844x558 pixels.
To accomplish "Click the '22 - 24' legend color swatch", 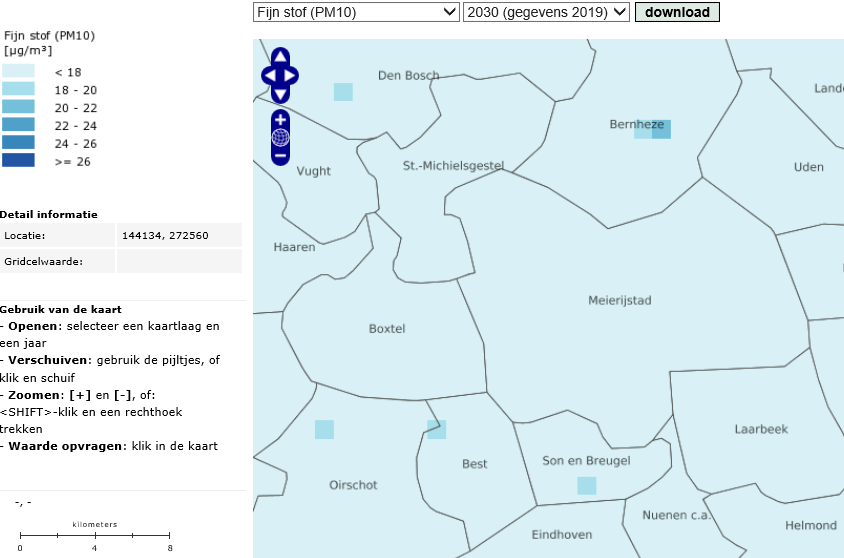I will (x=18, y=125).
